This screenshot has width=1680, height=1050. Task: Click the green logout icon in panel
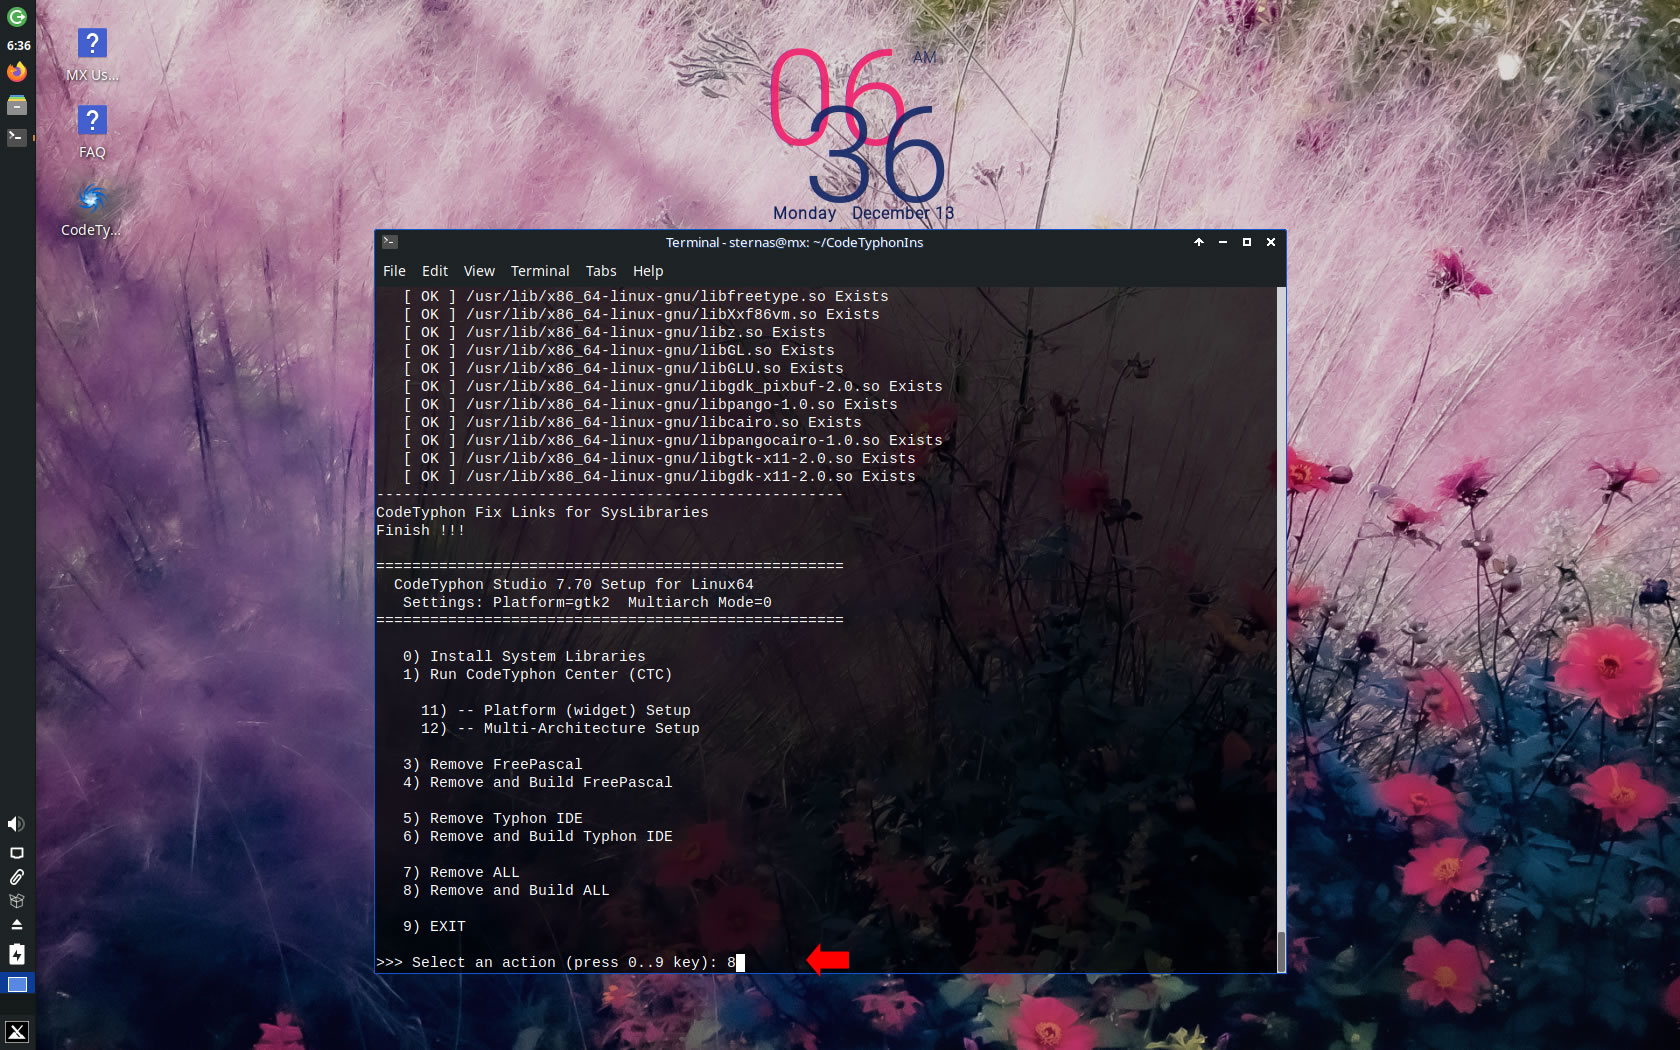point(17,17)
